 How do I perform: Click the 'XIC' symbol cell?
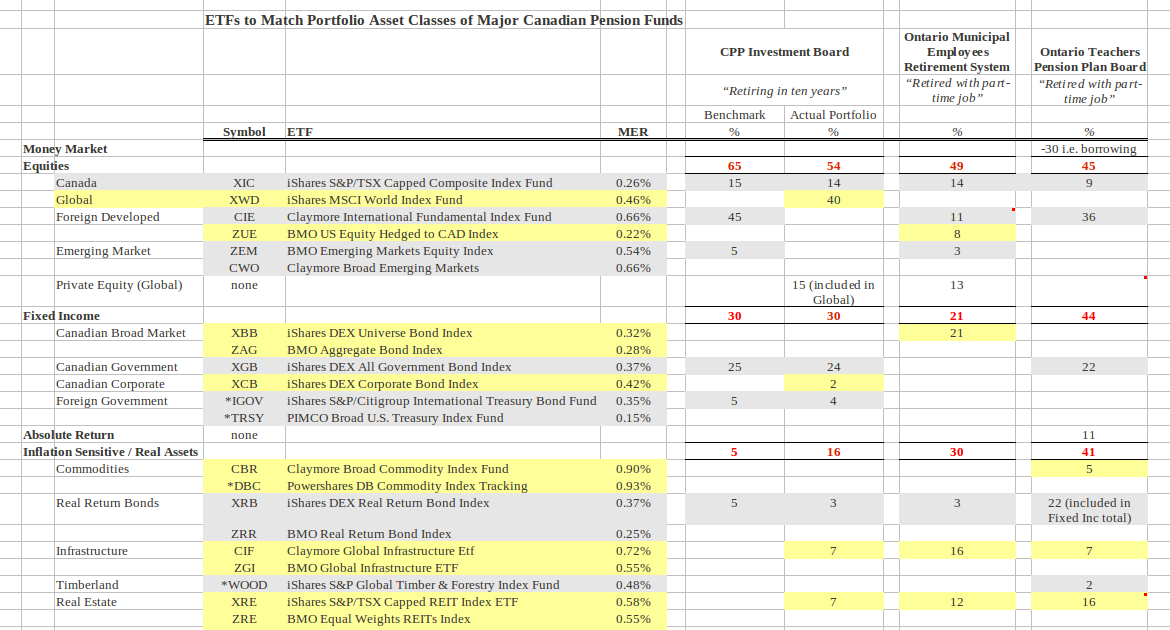click(x=244, y=183)
